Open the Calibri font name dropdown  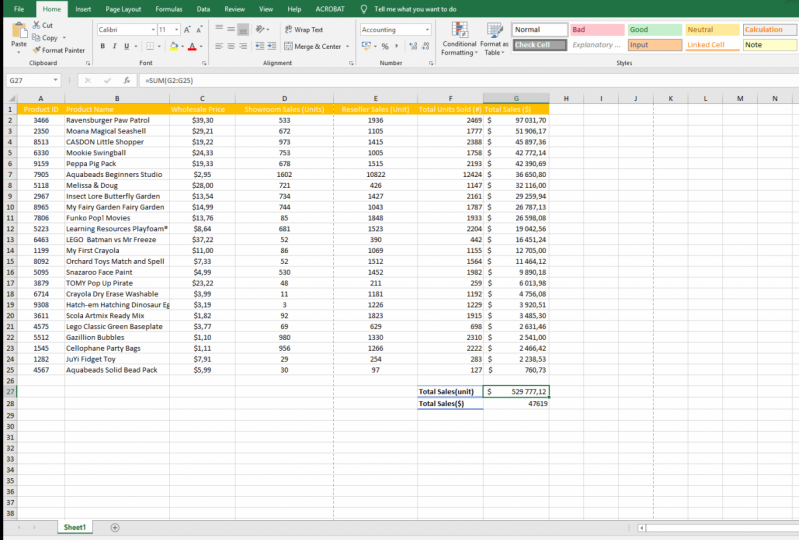[153, 30]
